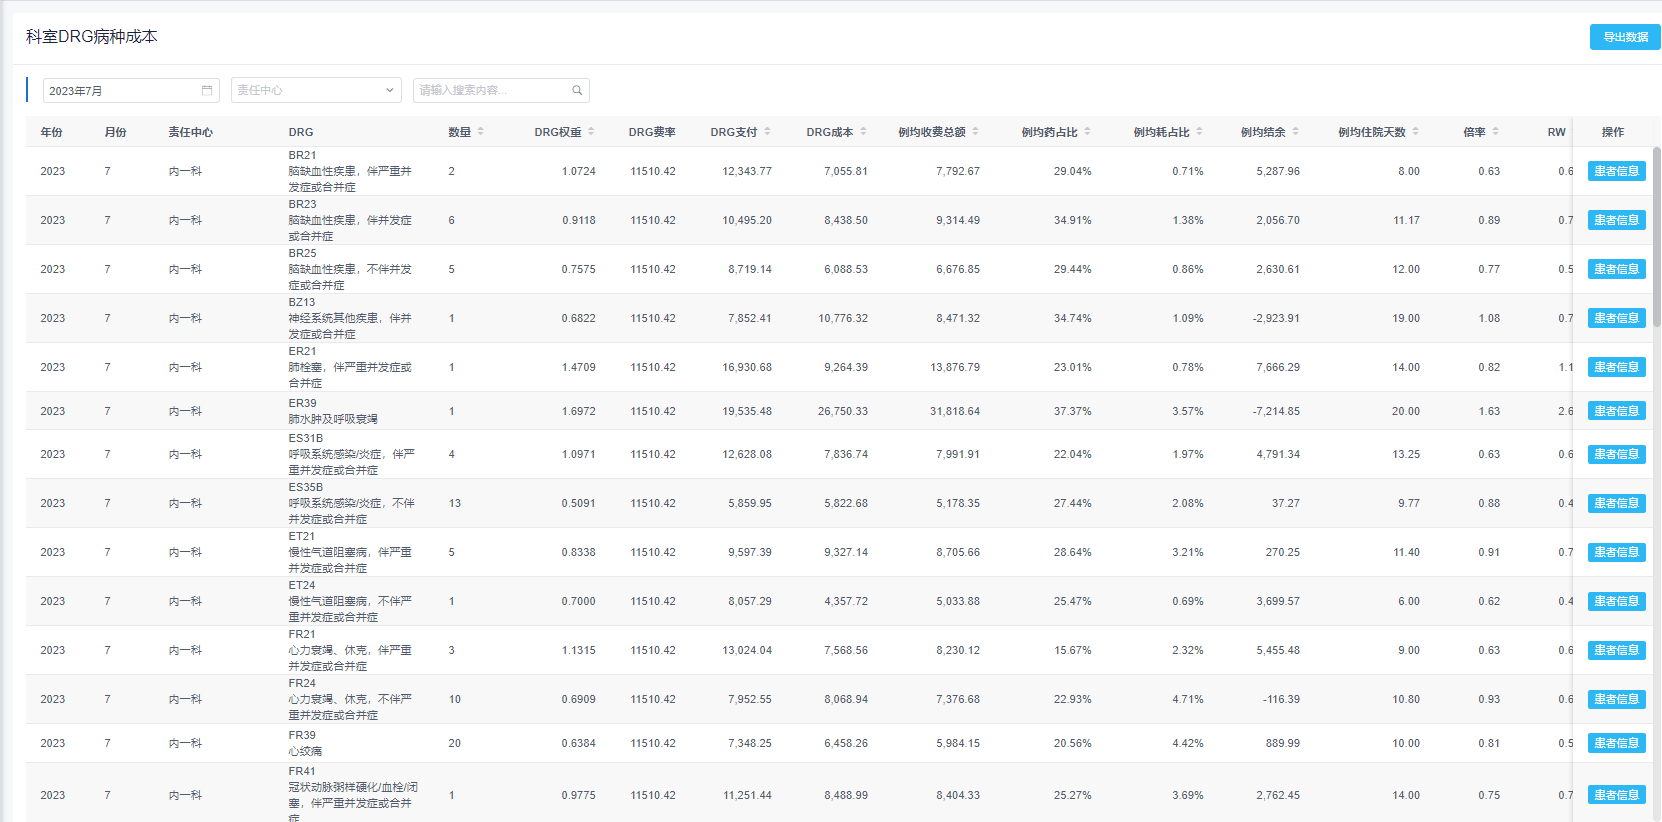The height and width of the screenshot is (822, 1662).
Task: Focus the search content input field
Action: (x=492, y=90)
